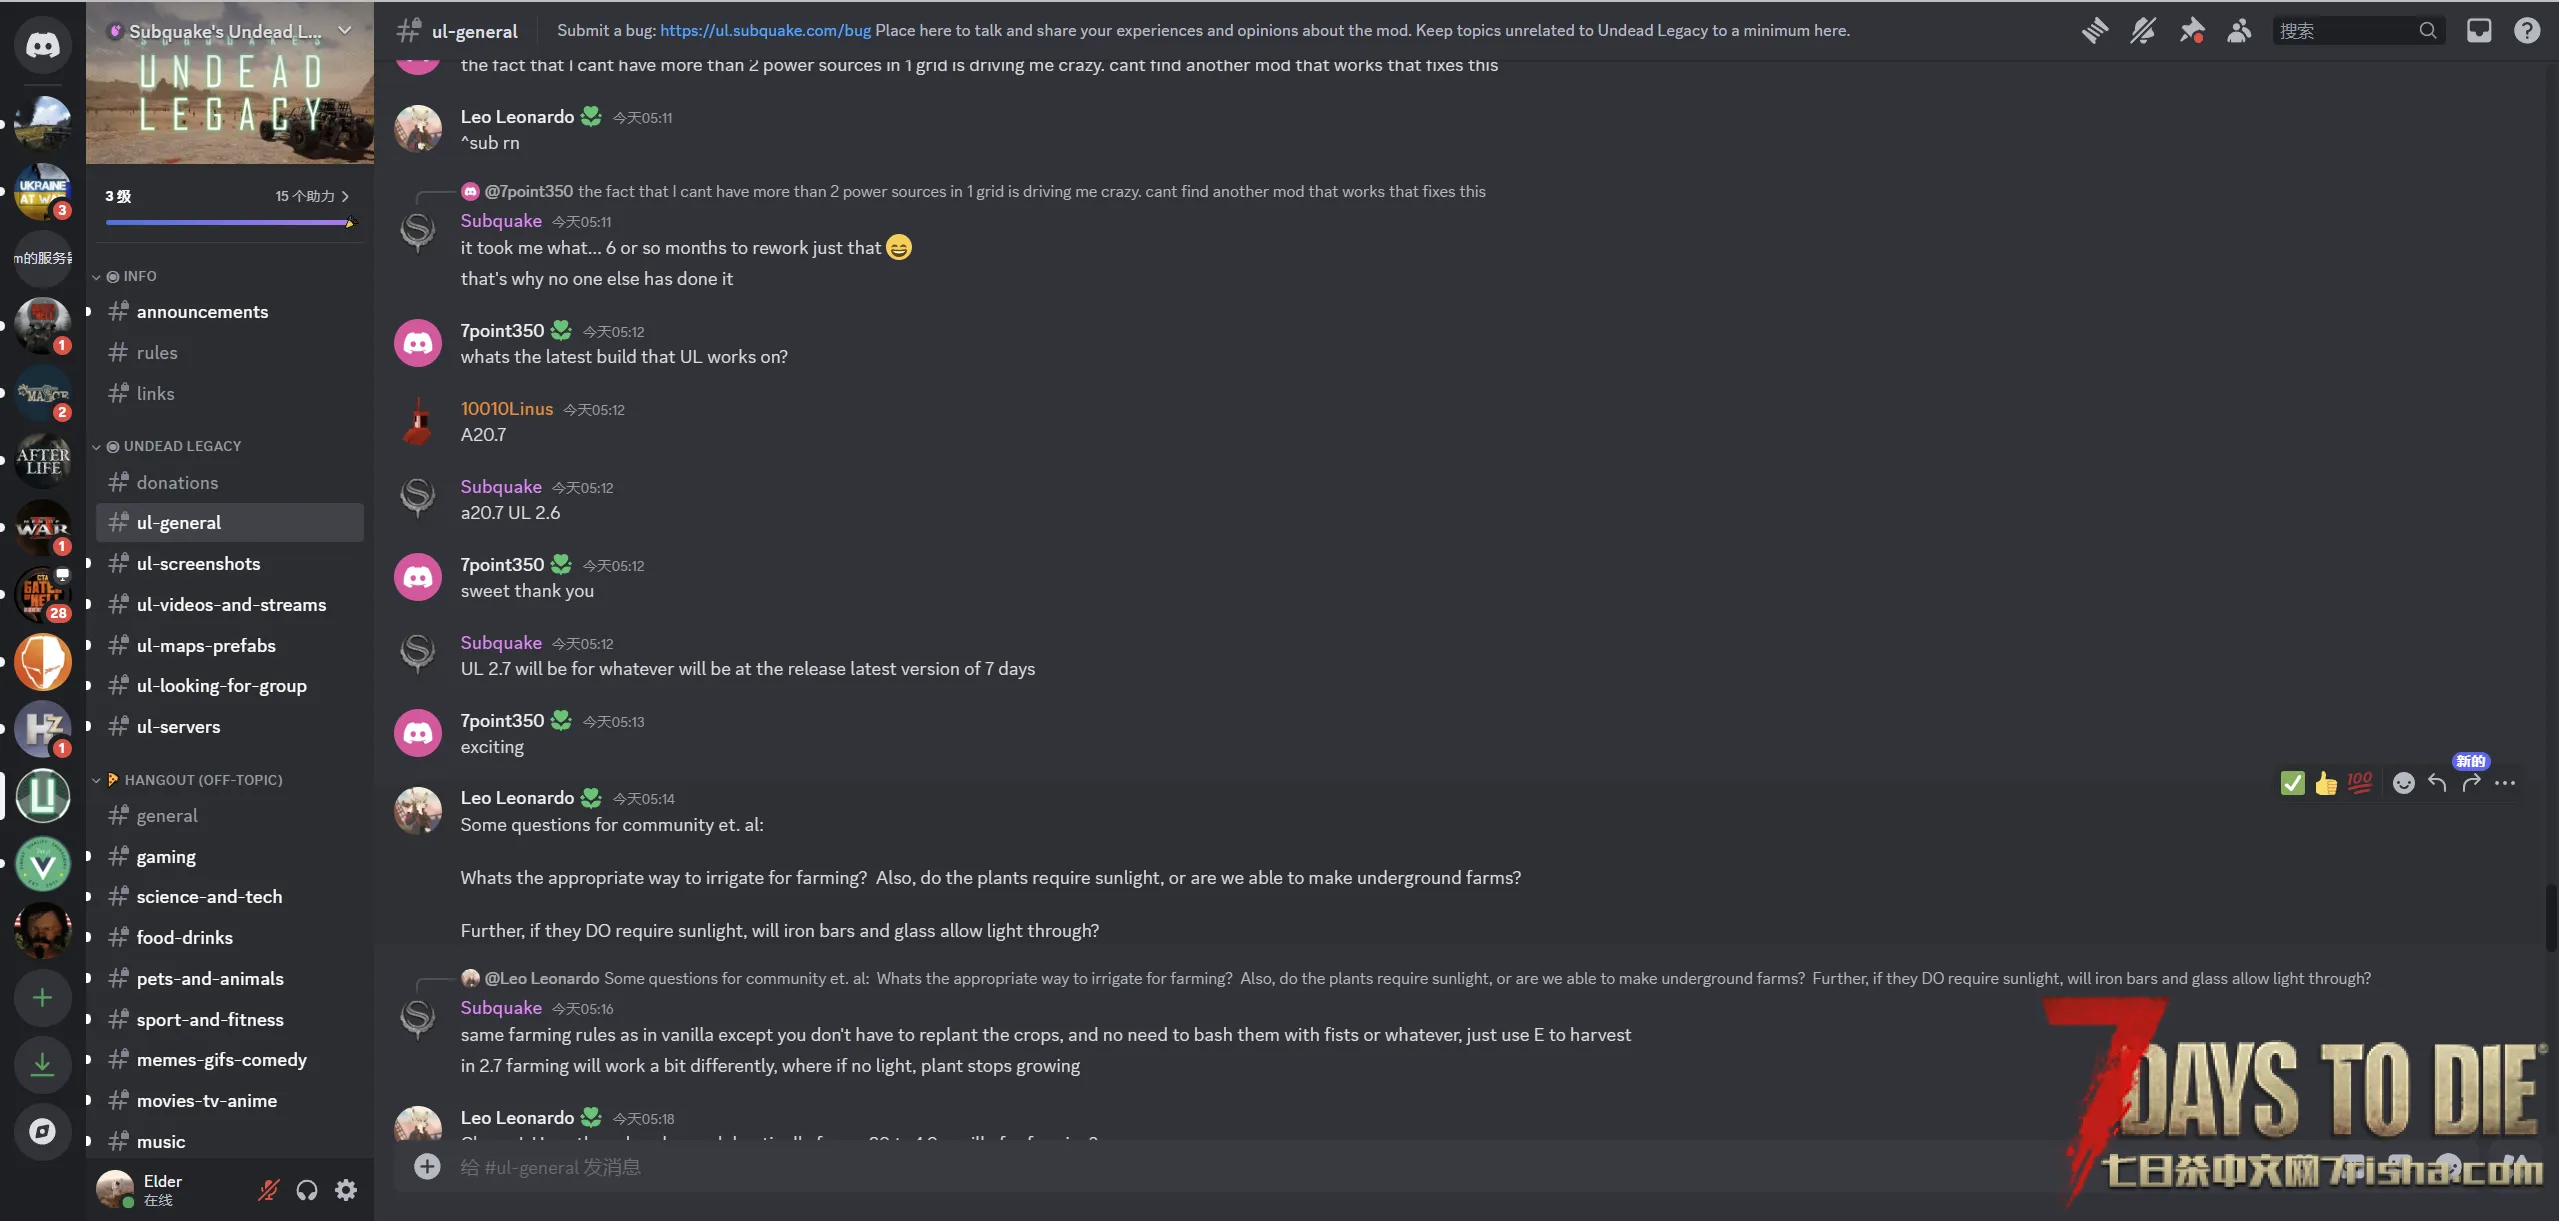Show the member list icon
Viewport: 2559px width, 1221px height.
2239,31
